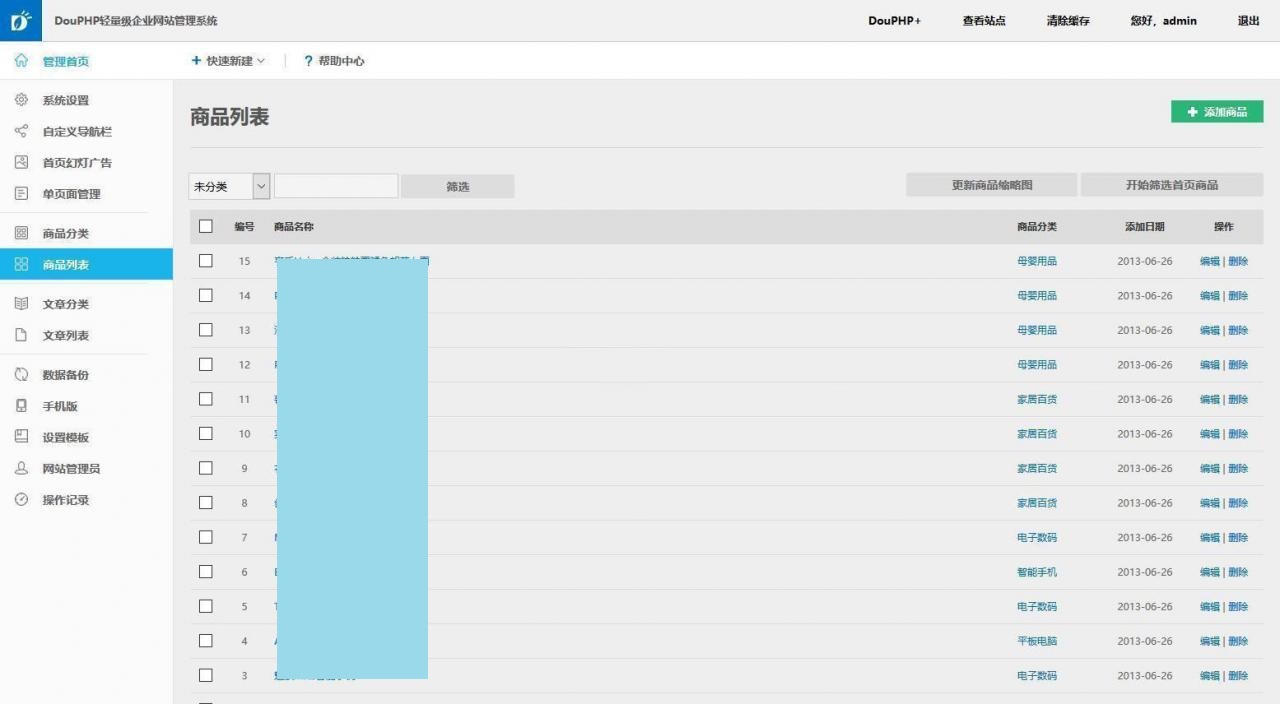Open 设置模板 in the sidebar
This screenshot has height=704, width=1280.
pyautogui.click(x=66, y=437)
